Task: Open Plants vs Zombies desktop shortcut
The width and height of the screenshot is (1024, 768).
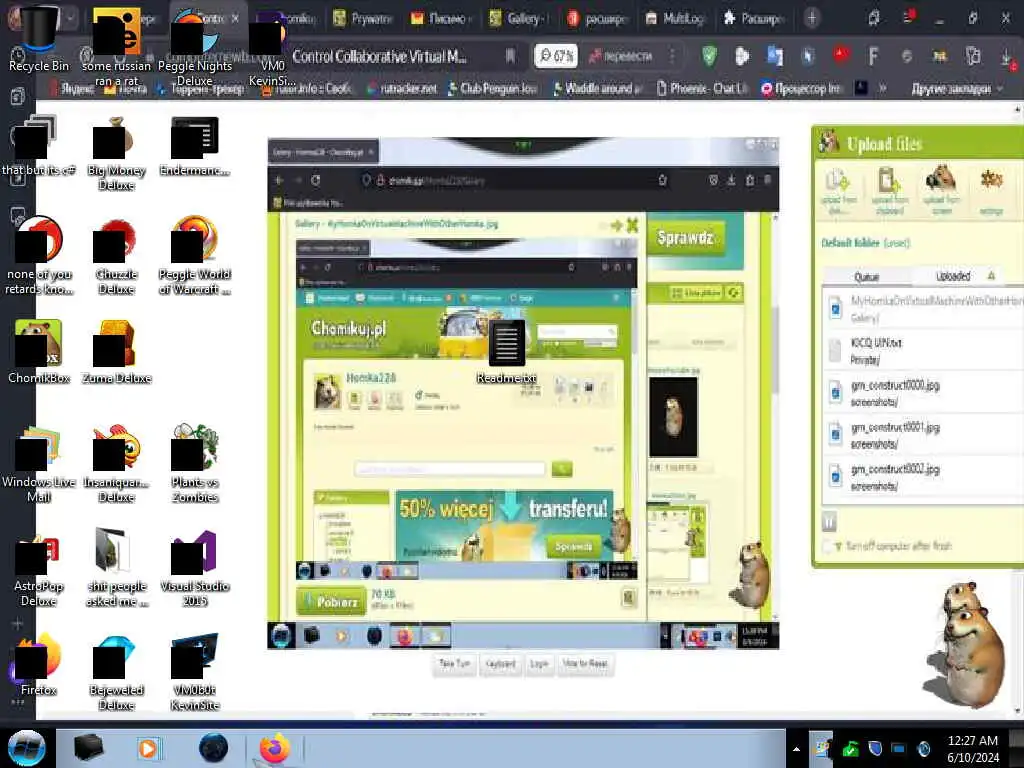Action: pyautogui.click(x=195, y=464)
